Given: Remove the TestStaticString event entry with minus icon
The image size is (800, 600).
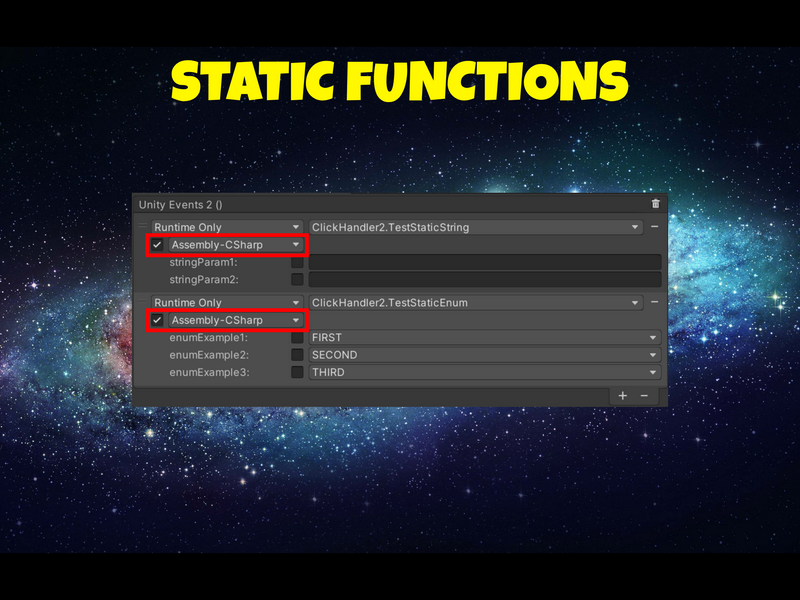Looking at the screenshot, I should [x=655, y=227].
